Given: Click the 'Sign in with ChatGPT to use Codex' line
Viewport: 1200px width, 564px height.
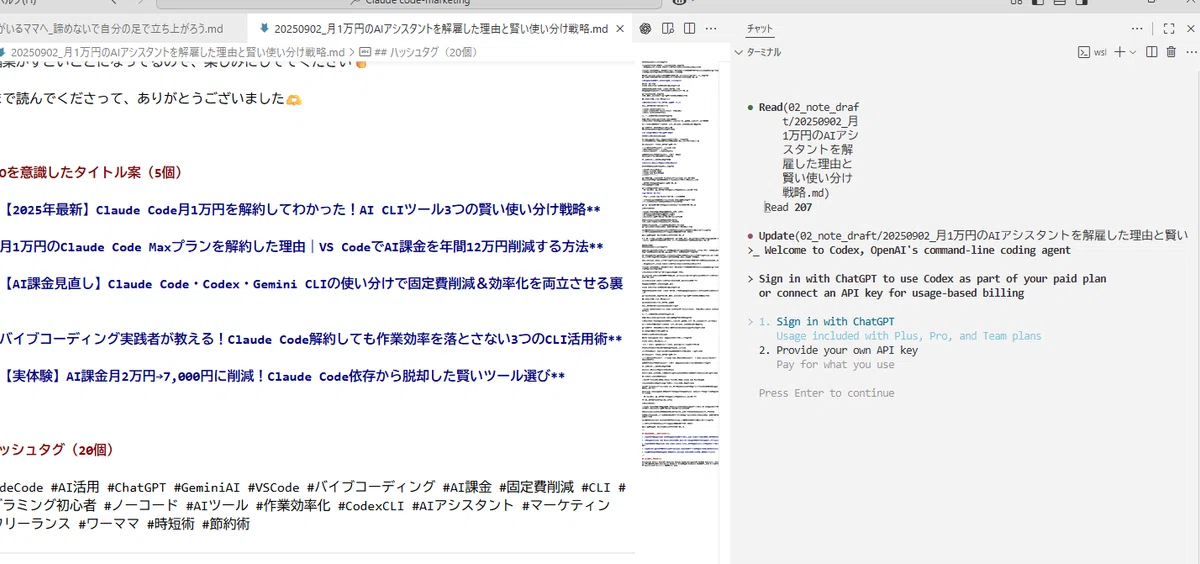Looking at the screenshot, I should tap(932, 279).
